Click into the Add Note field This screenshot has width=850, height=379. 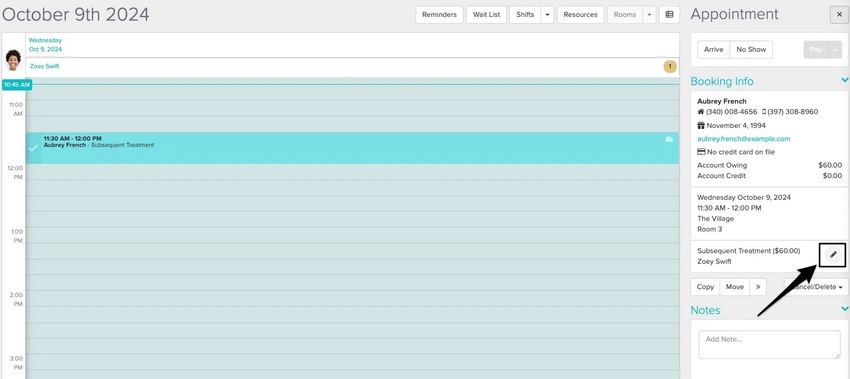point(769,344)
